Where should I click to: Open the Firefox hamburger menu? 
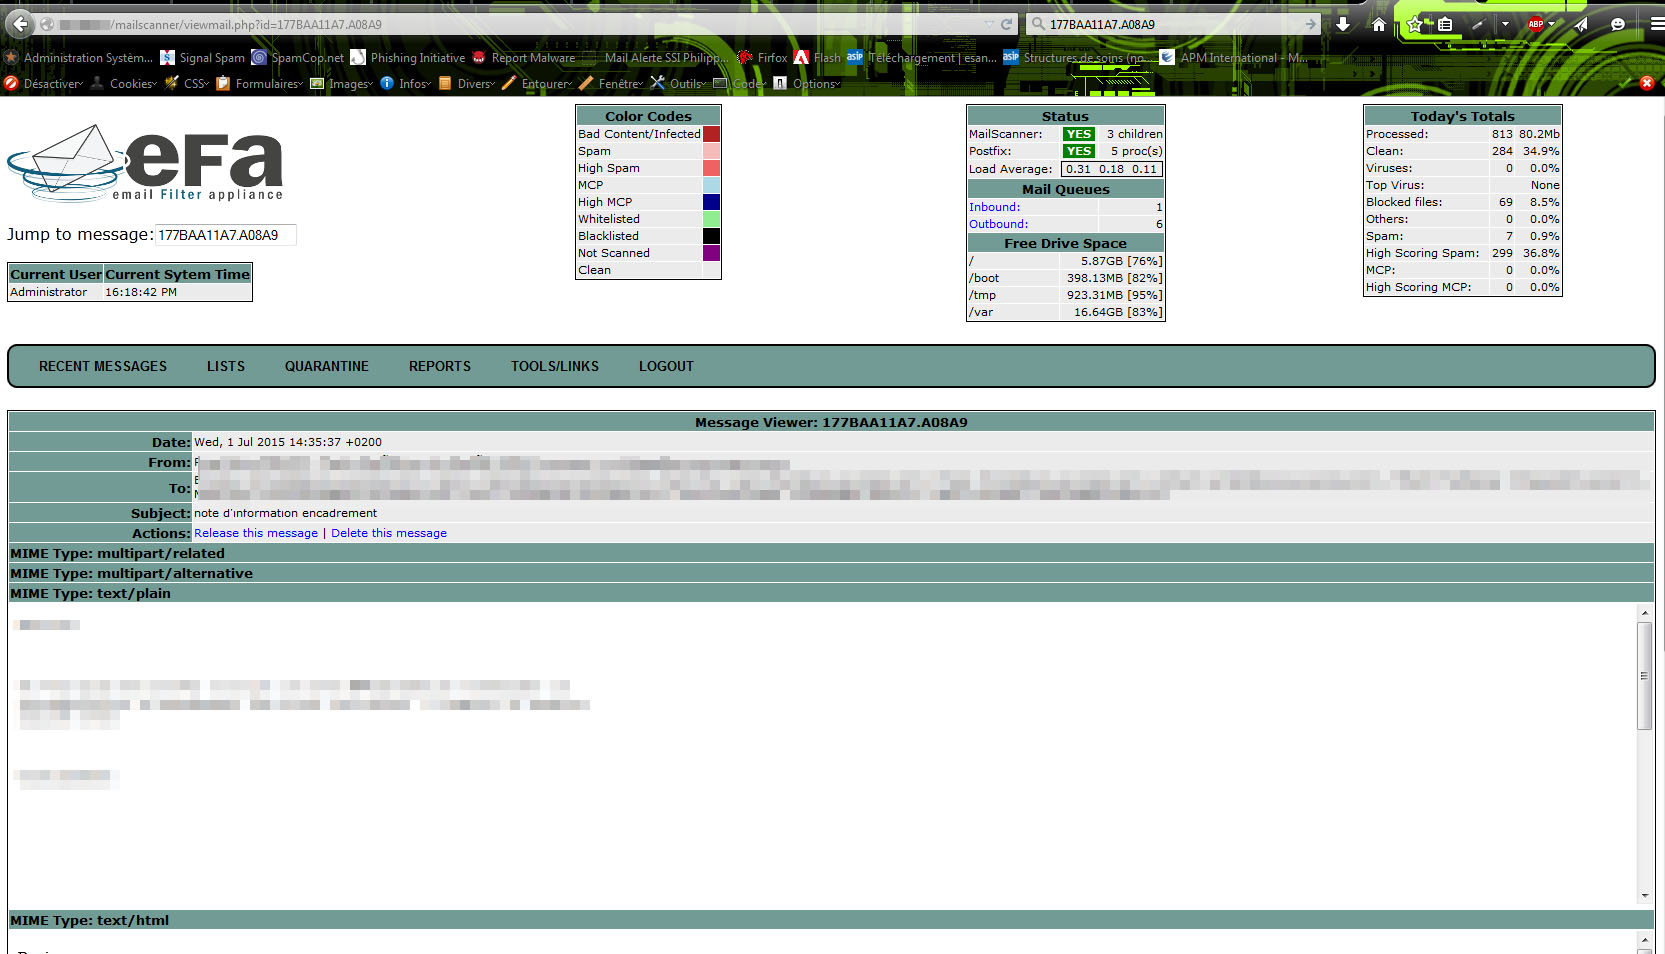[x=1657, y=24]
